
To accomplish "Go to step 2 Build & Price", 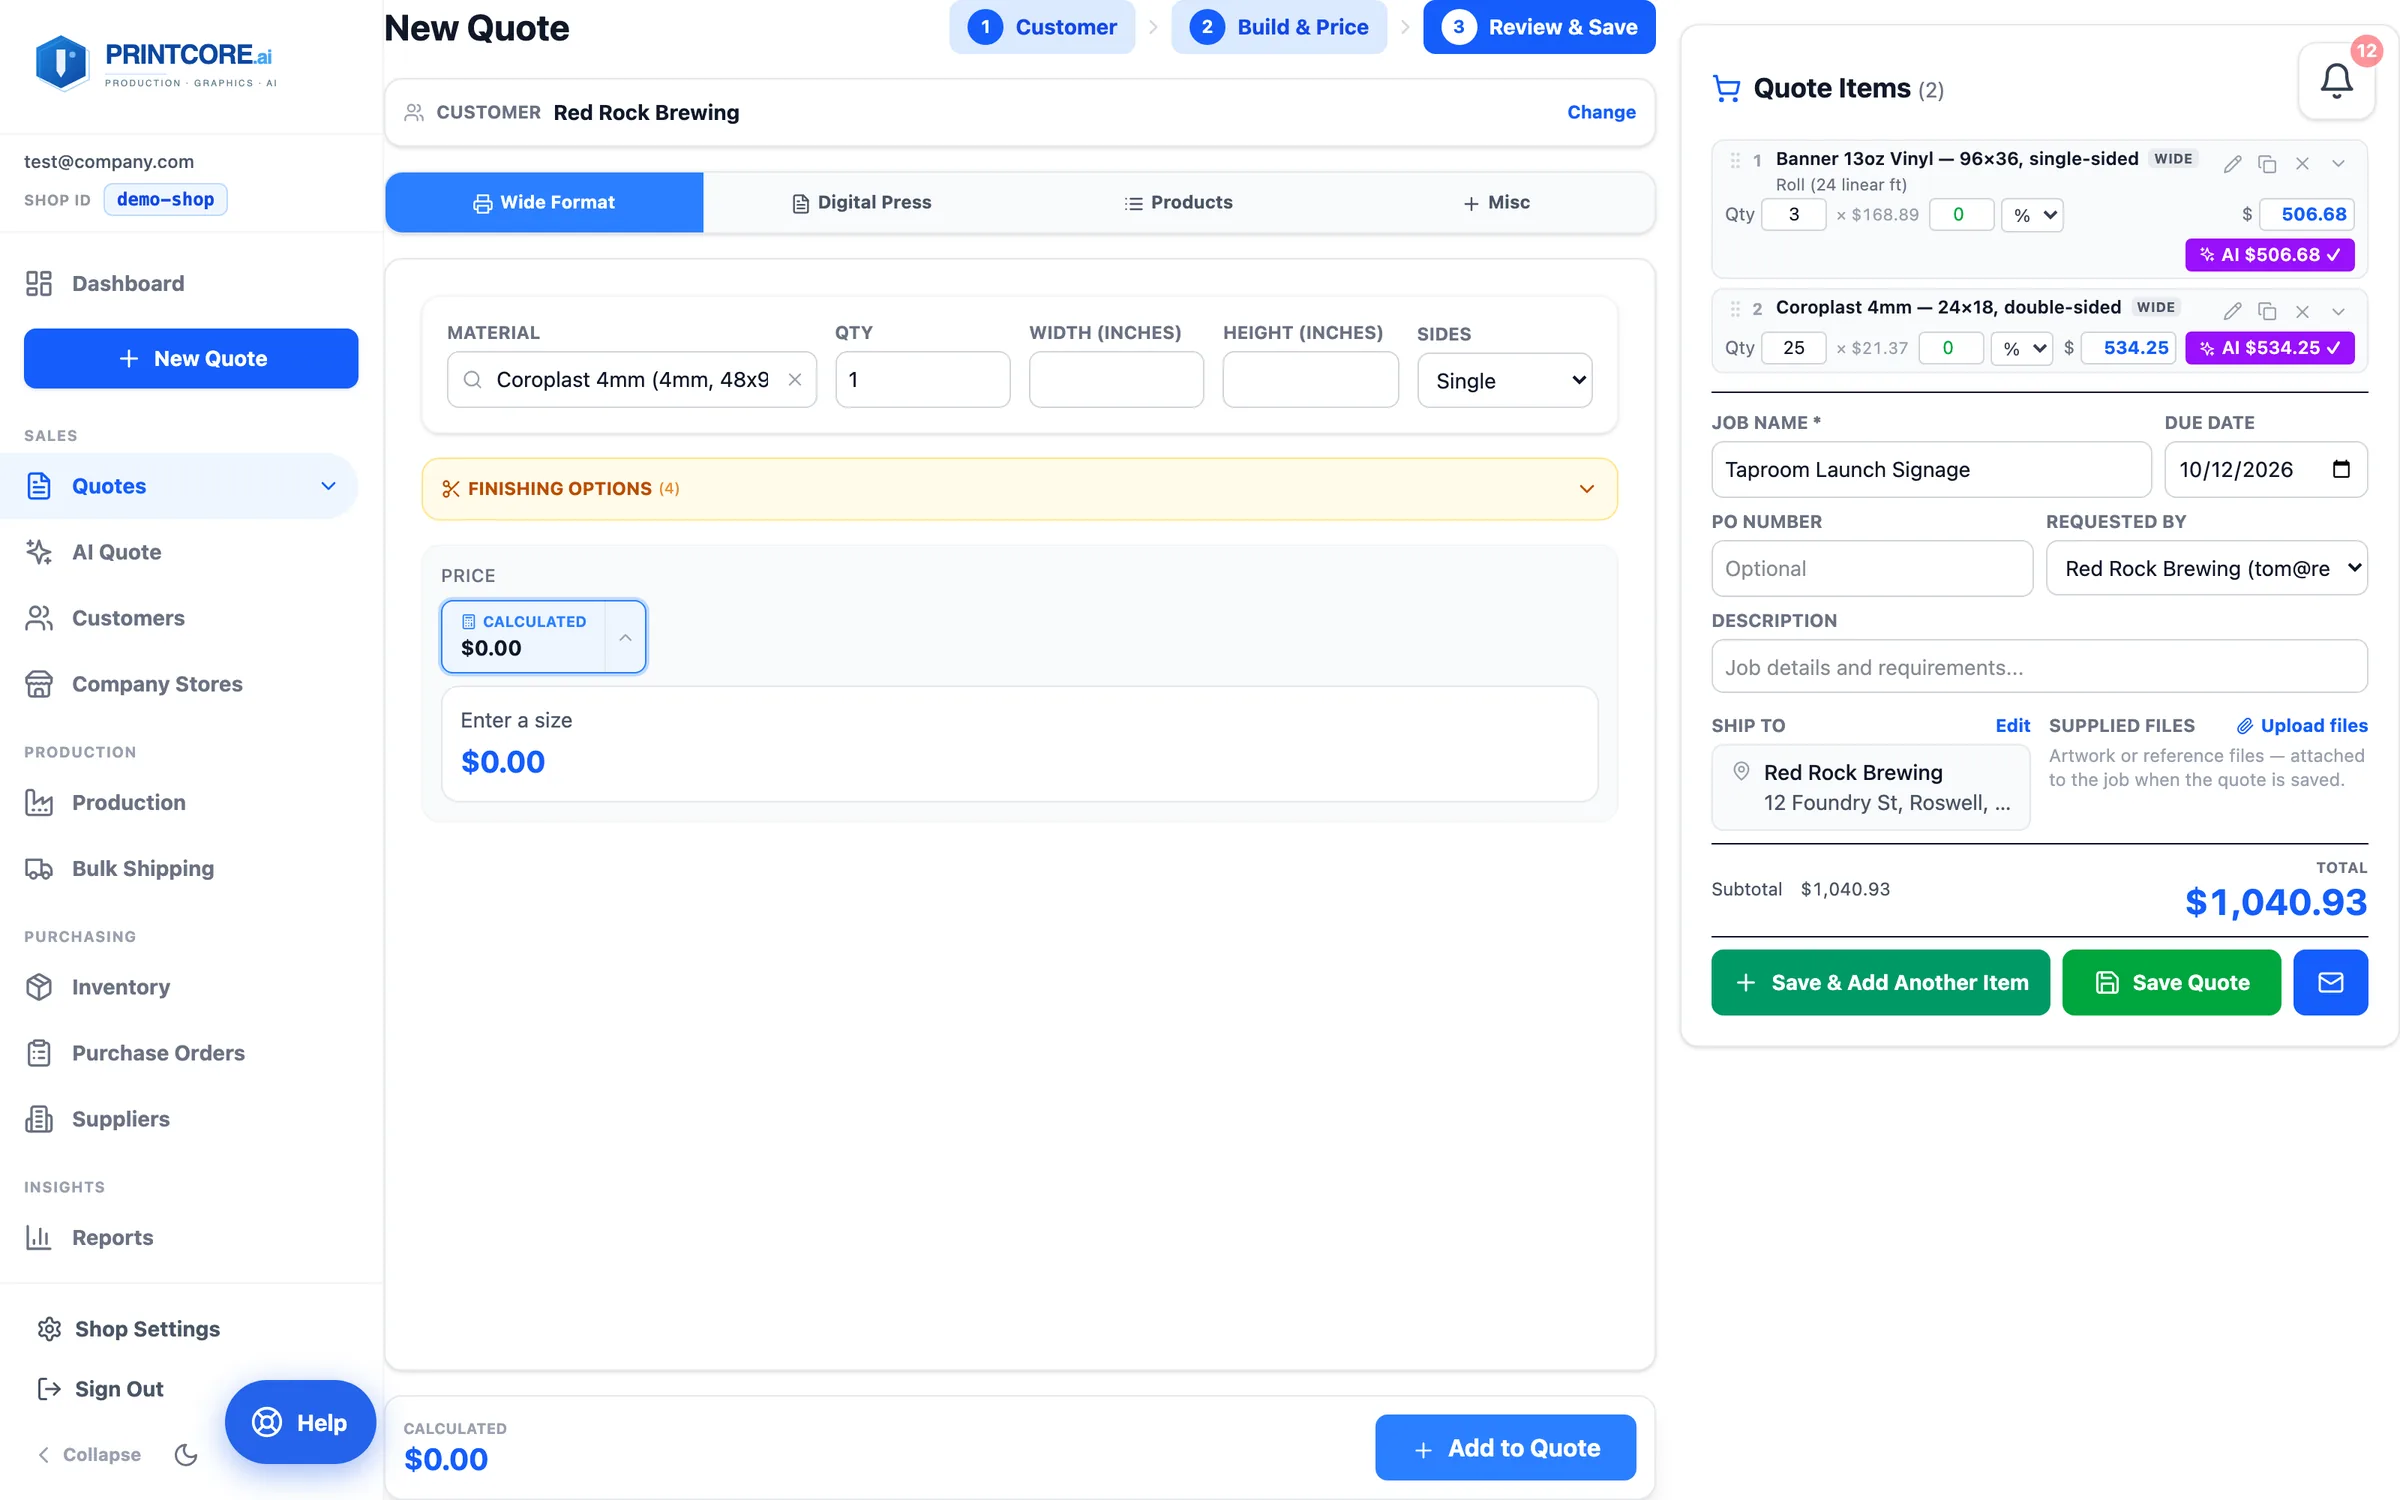I will (x=1279, y=27).
